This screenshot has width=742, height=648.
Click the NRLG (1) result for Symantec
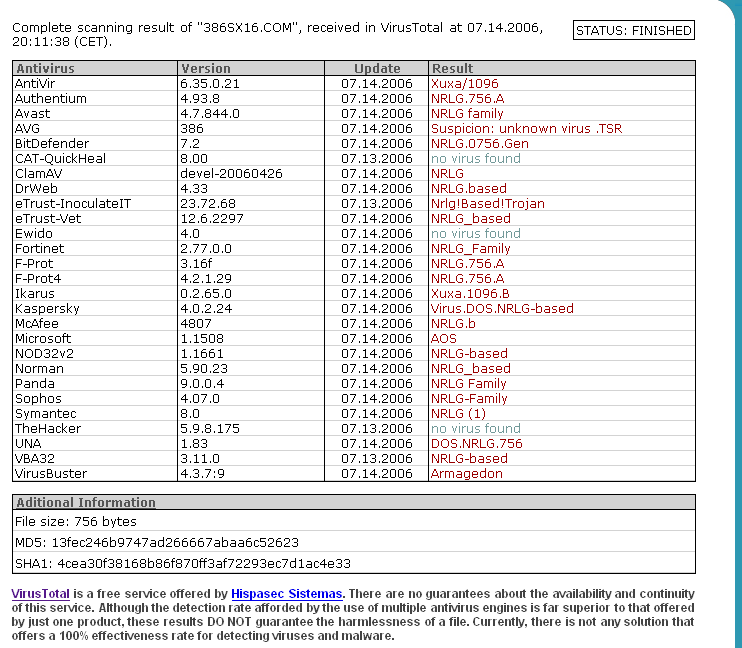[458, 413]
